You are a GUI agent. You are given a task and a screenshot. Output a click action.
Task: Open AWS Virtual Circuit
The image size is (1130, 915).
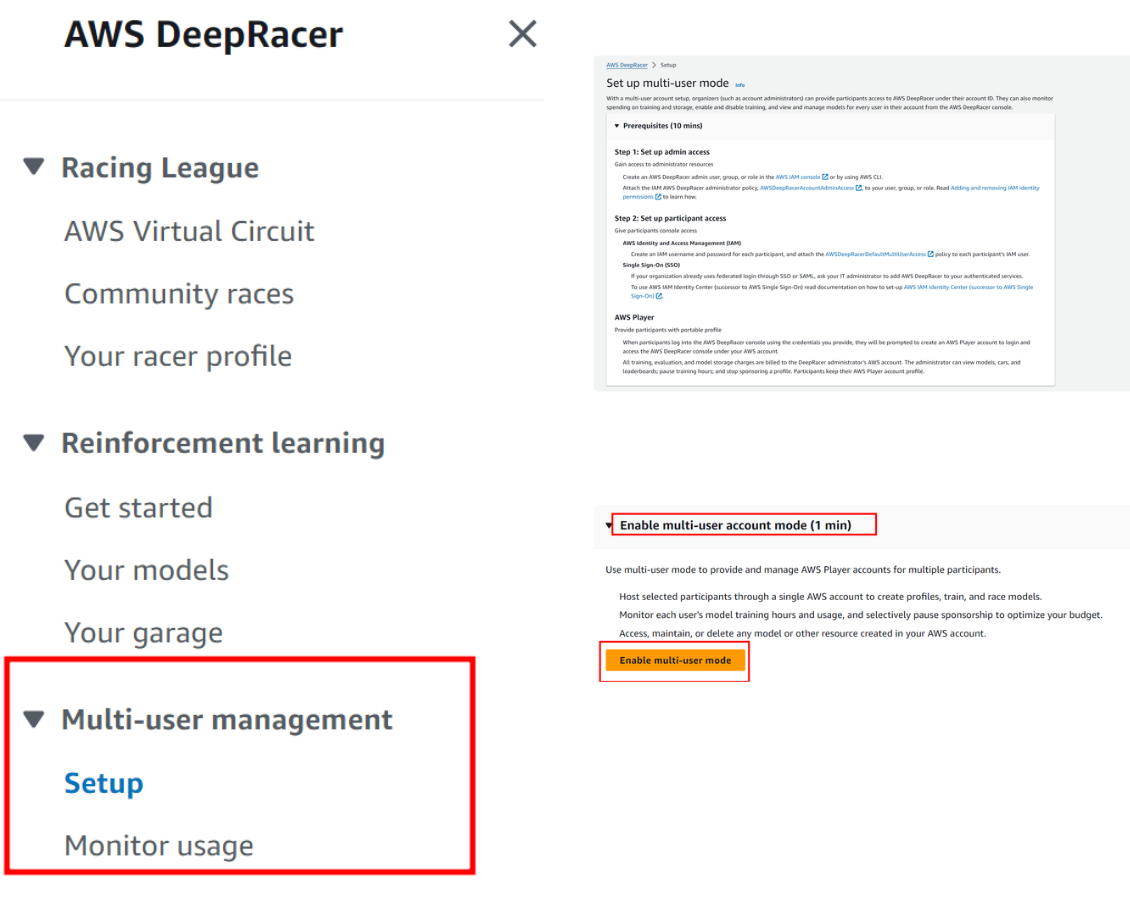click(x=189, y=231)
